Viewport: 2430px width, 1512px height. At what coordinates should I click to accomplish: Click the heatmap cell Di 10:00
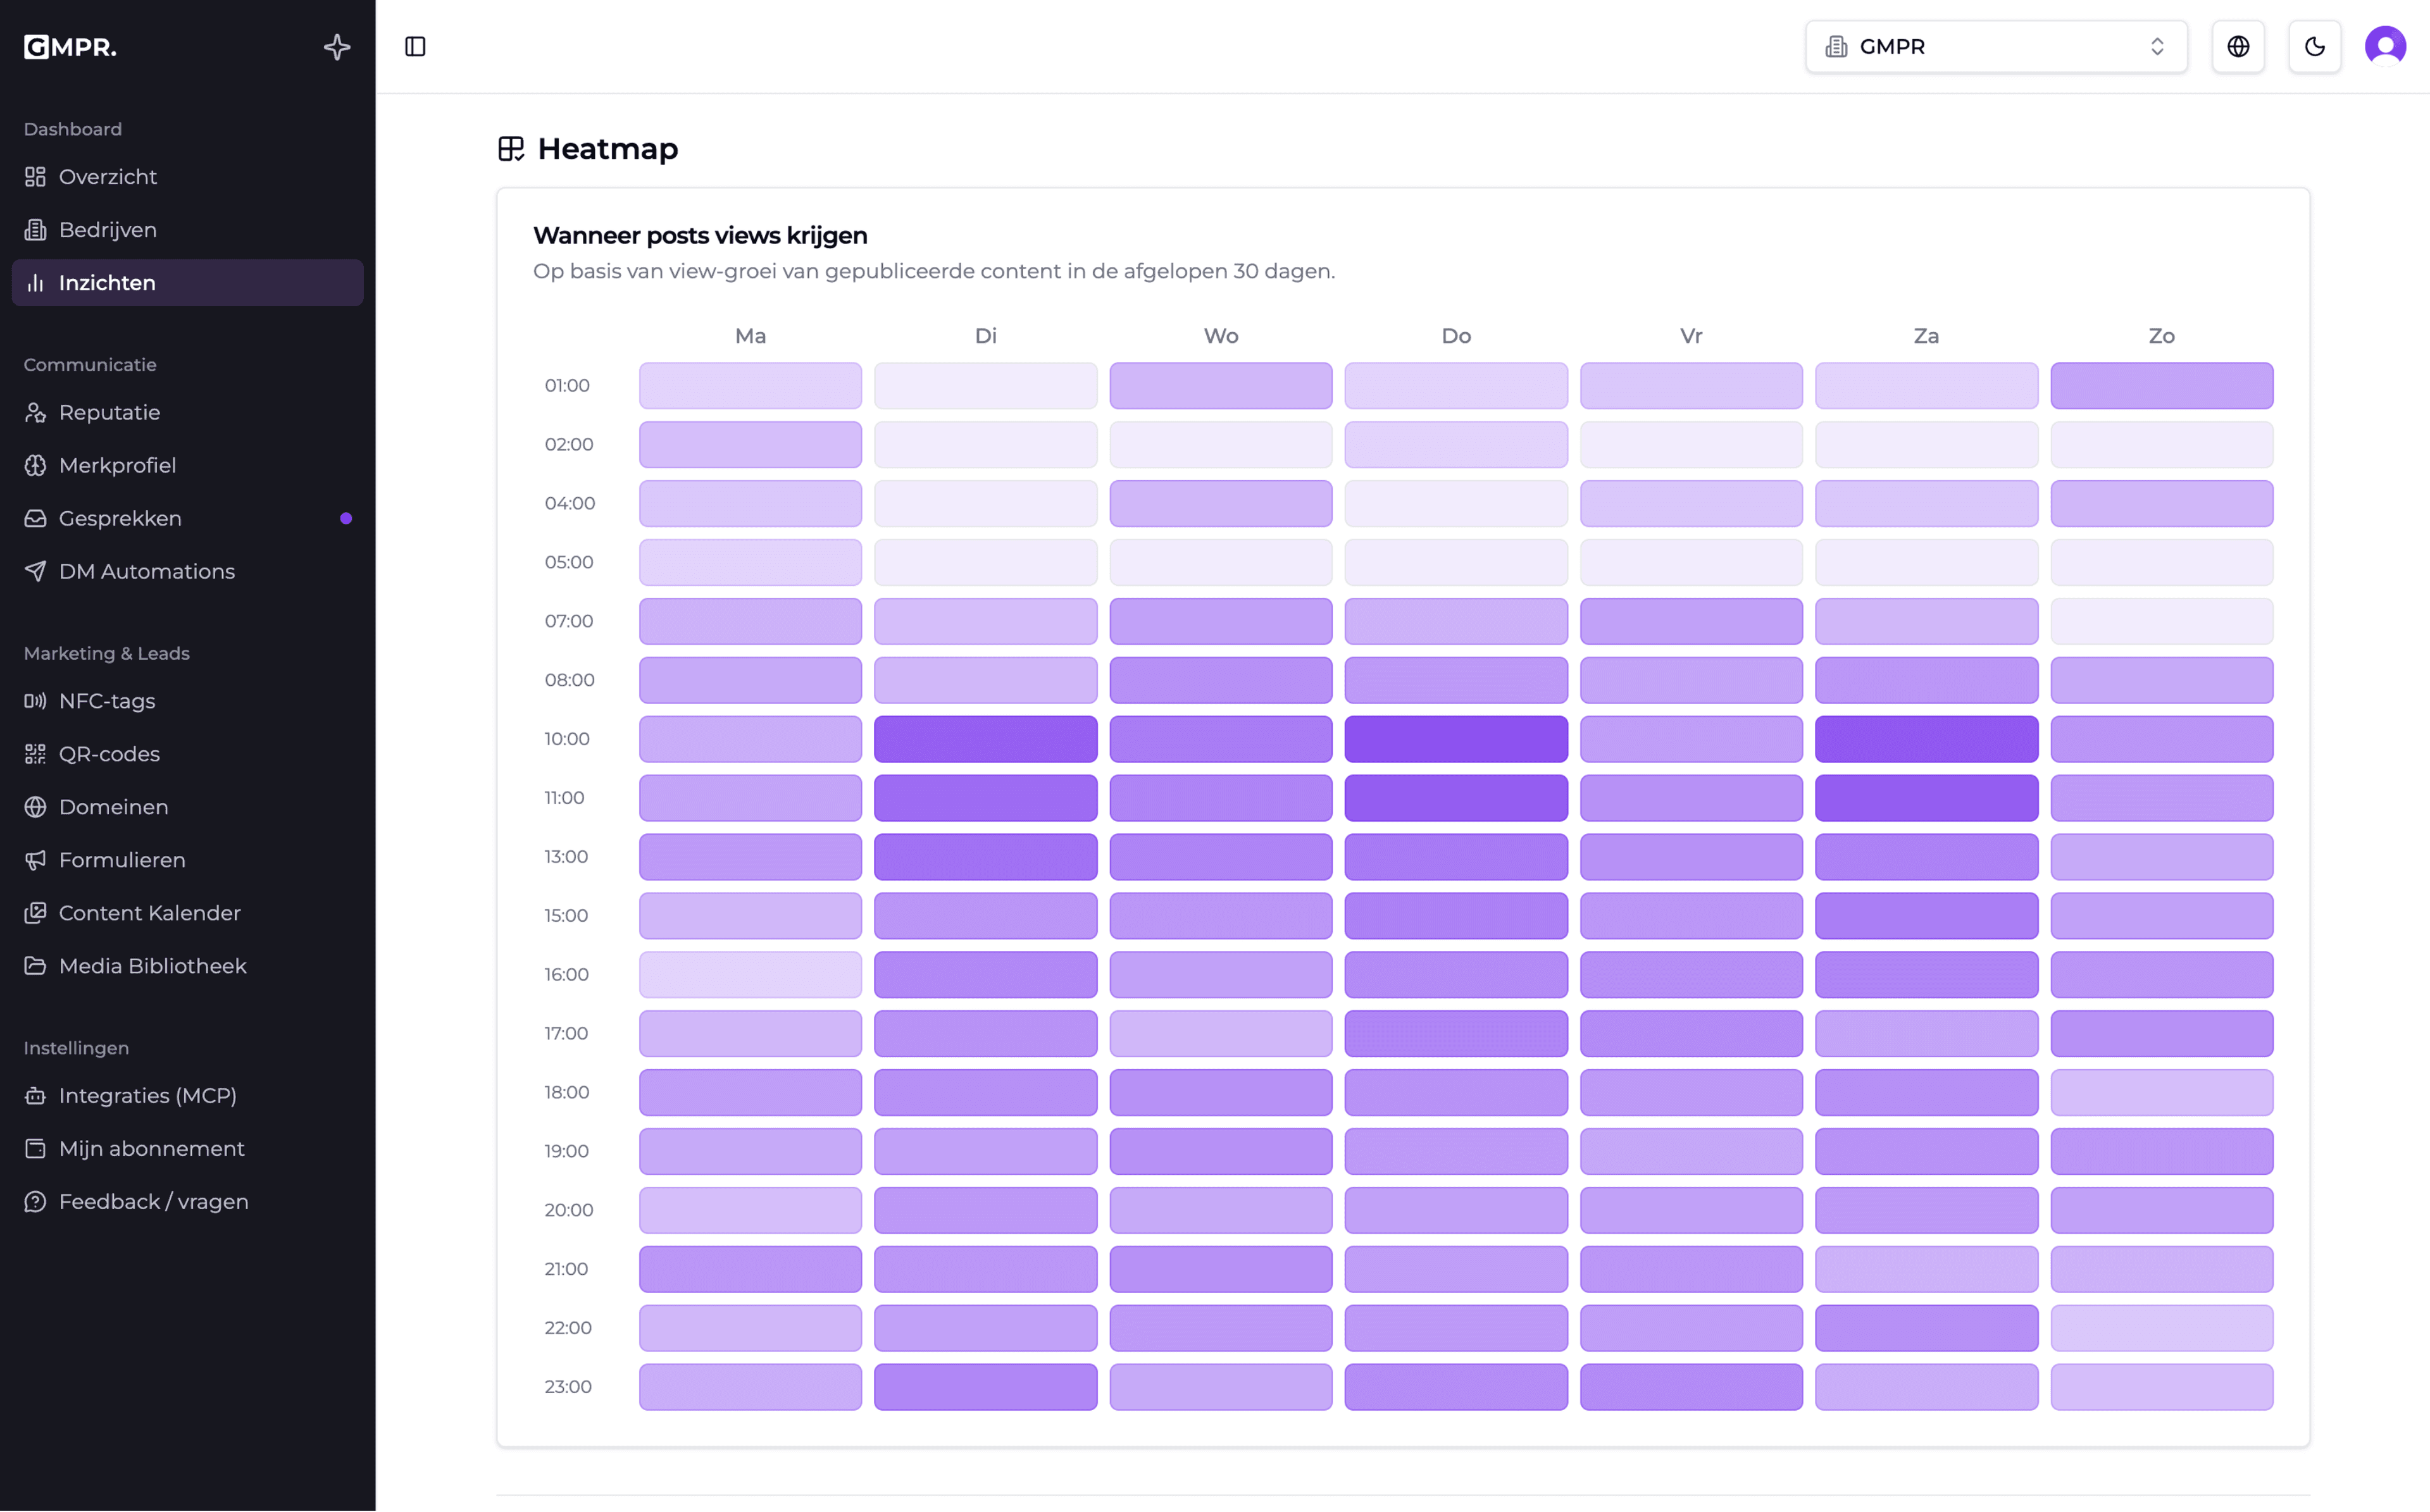[x=985, y=739]
